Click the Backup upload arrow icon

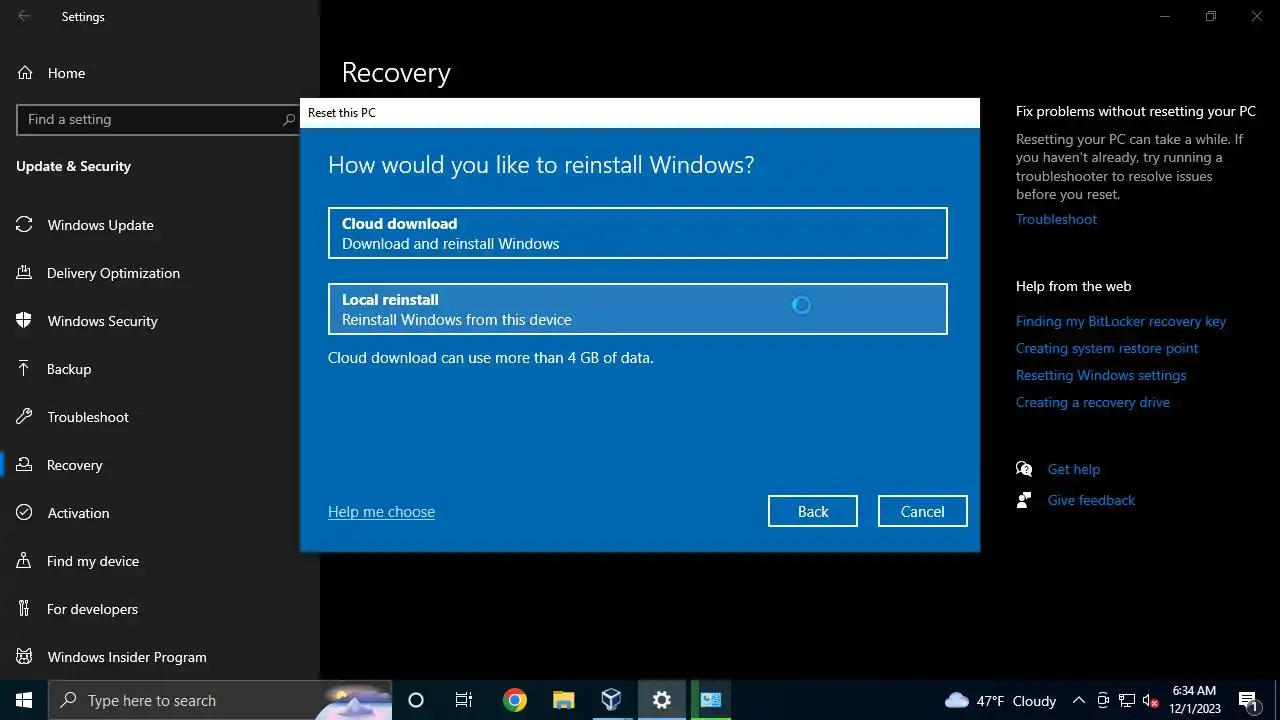[24, 369]
